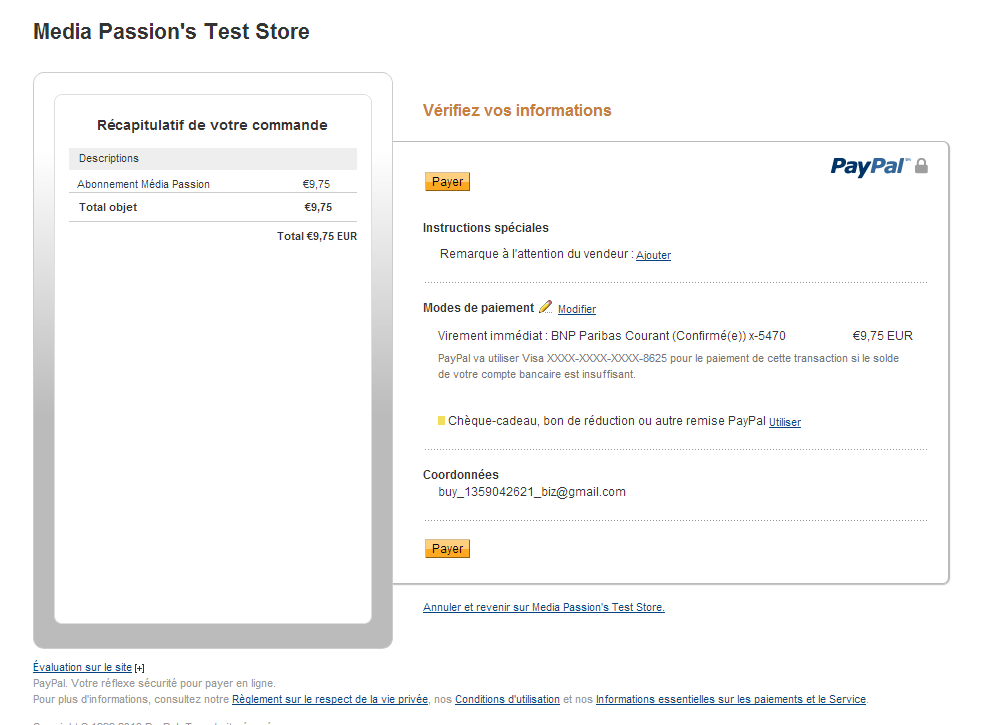
Task: Click Media Passion's Test Store heading
Action: pos(171,31)
